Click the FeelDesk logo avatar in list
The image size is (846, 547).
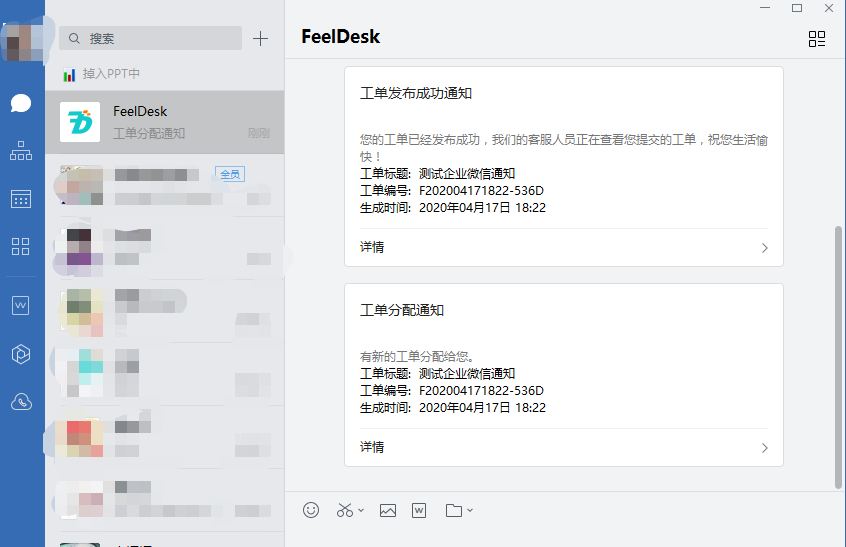tap(80, 122)
